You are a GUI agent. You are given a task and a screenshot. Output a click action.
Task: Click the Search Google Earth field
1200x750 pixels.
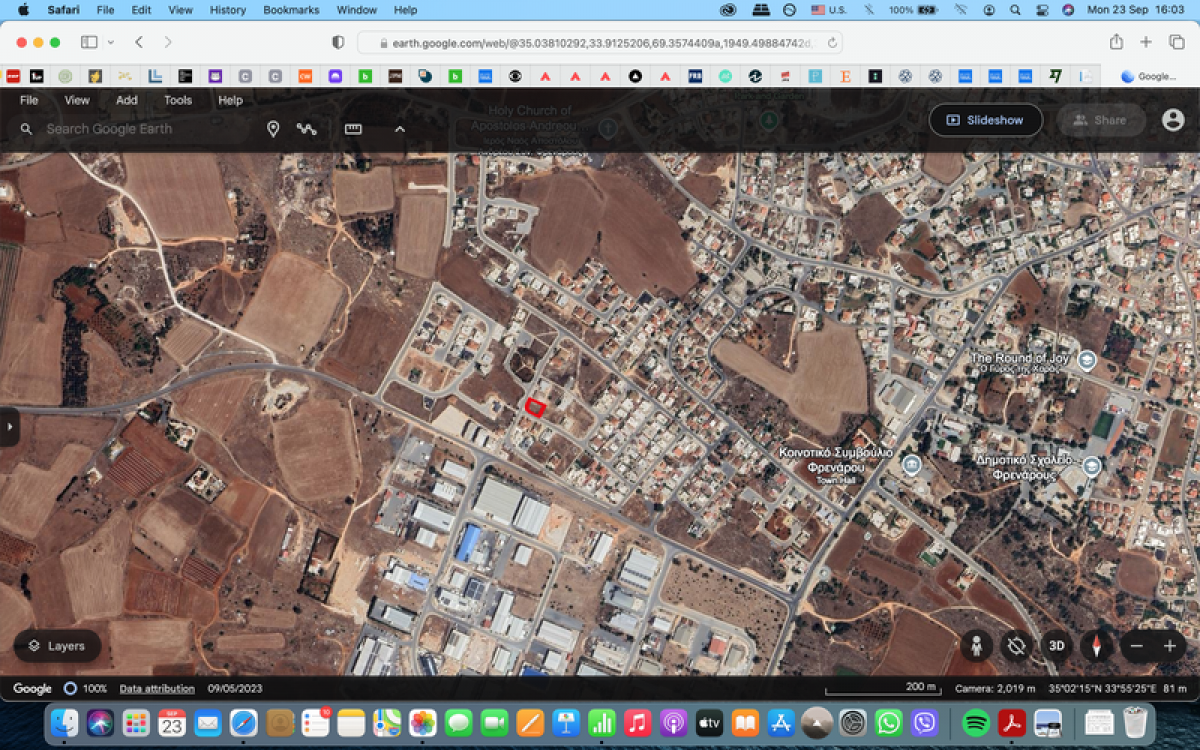pyautogui.click(x=140, y=129)
